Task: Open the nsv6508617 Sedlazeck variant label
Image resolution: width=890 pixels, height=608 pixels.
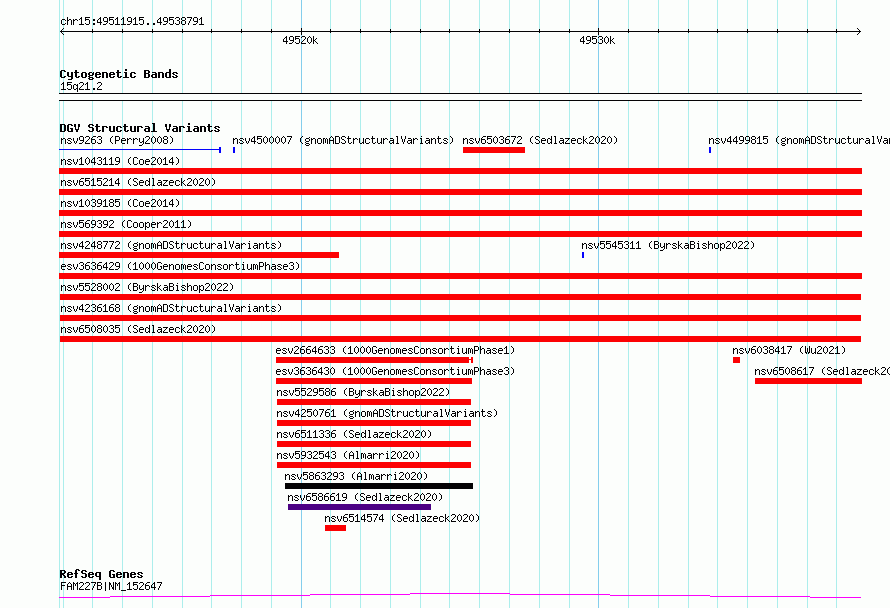Action: (x=822, y=371)
